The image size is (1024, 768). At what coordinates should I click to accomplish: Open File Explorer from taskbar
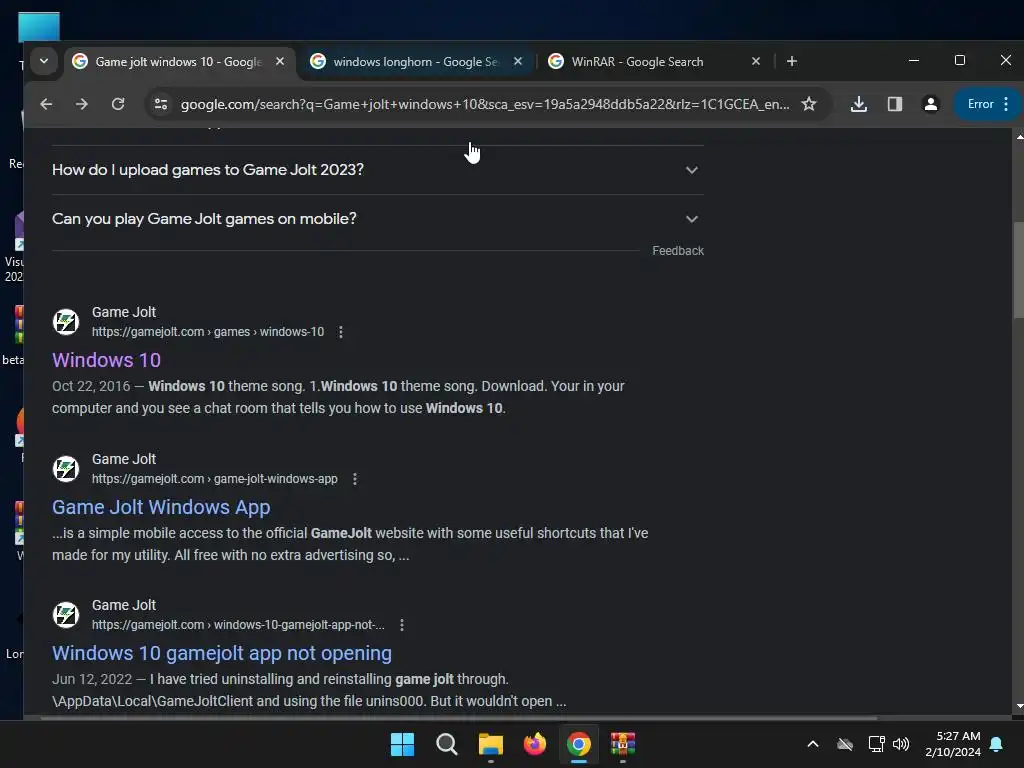click(490, 744)
